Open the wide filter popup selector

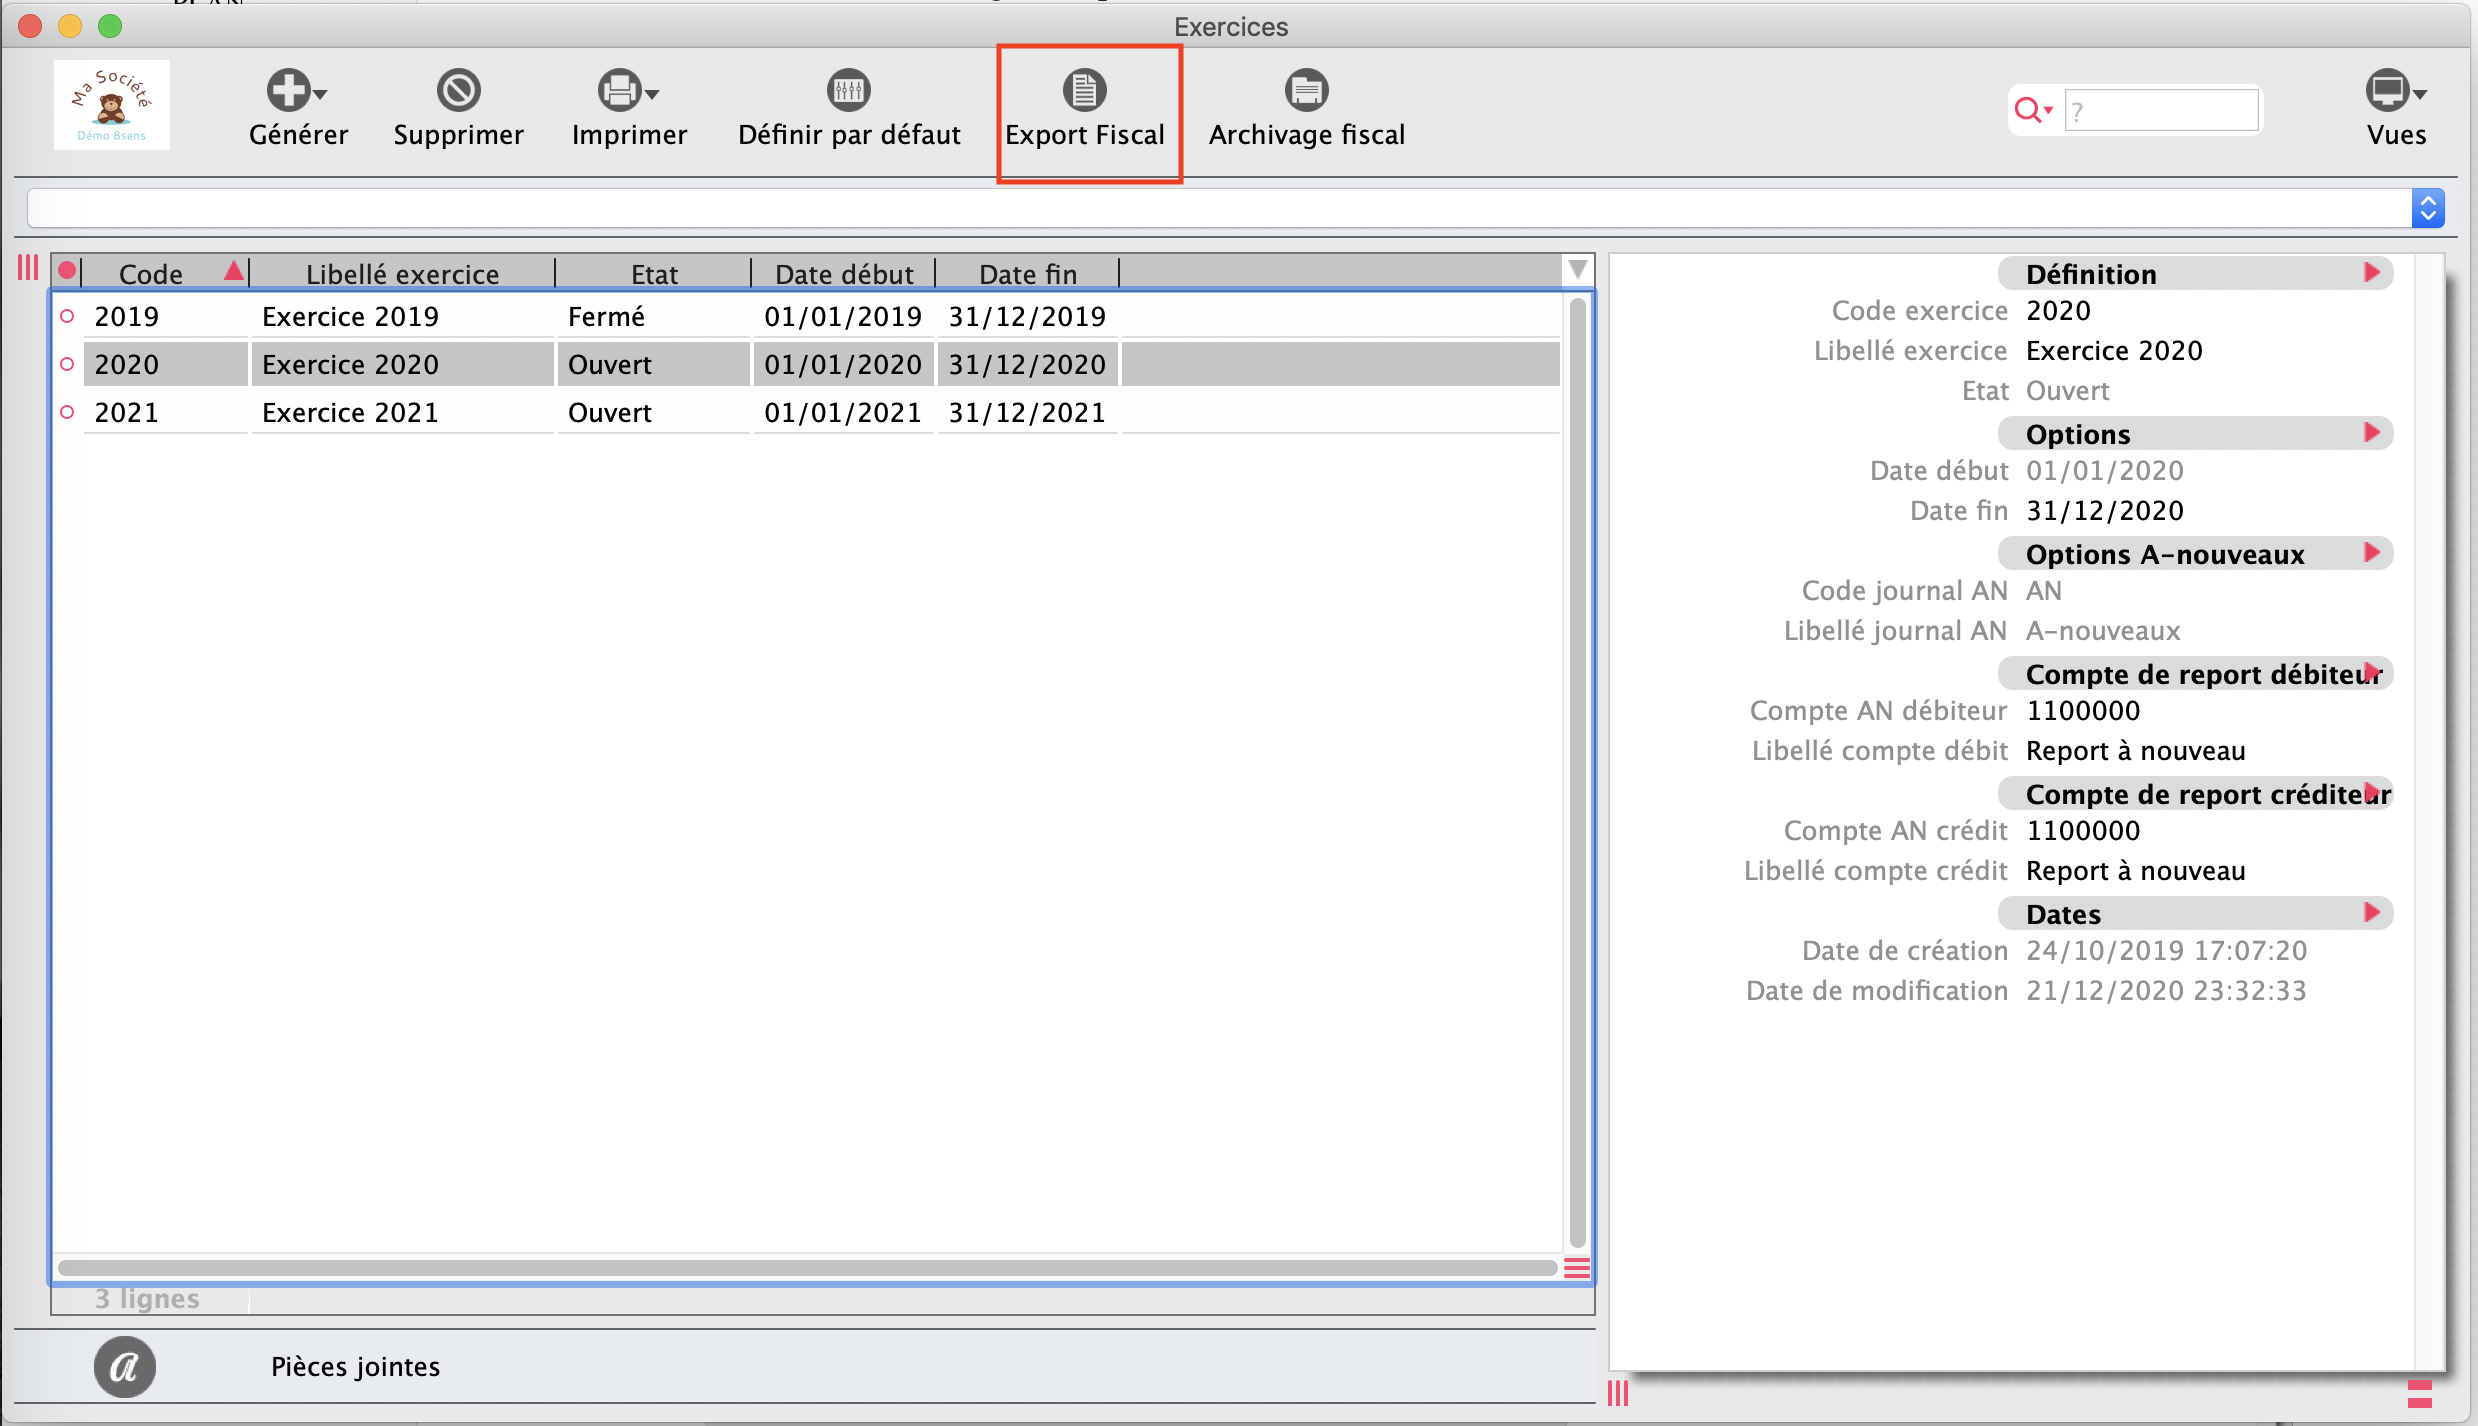click(2428, 208)
